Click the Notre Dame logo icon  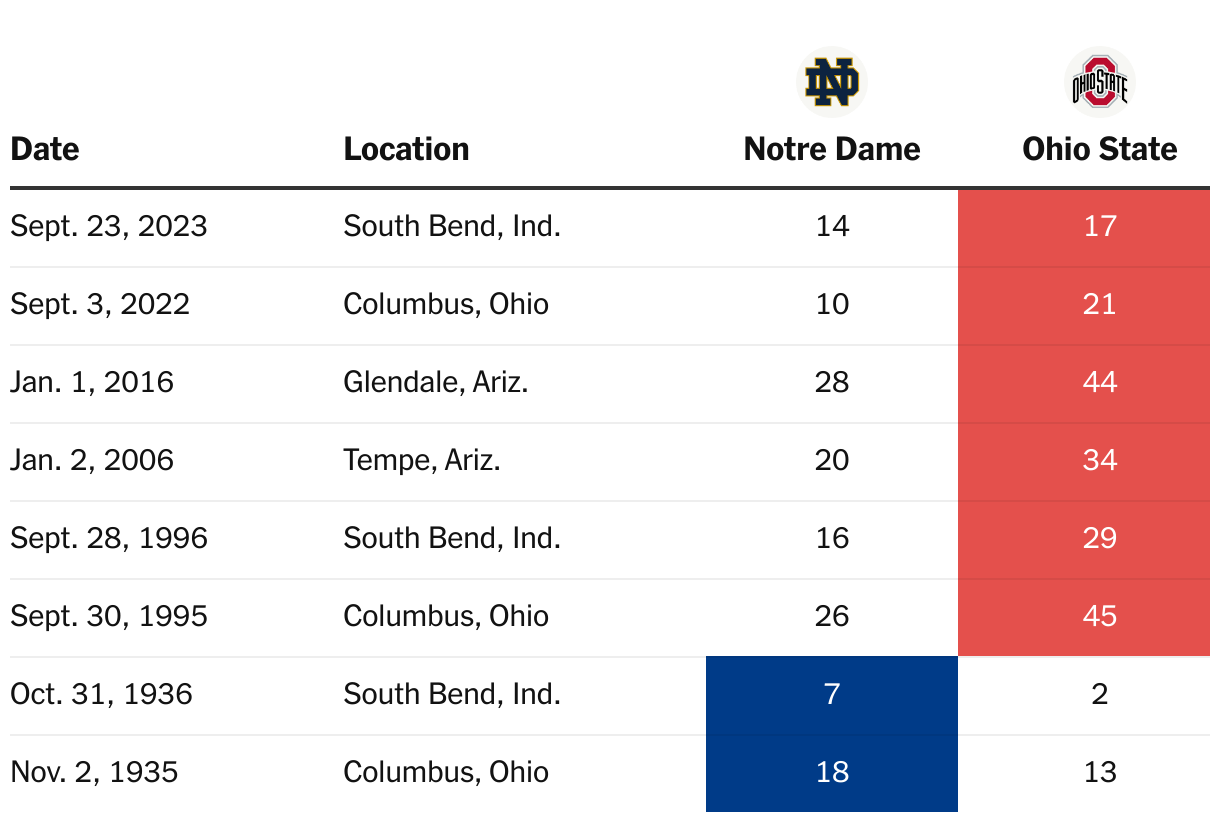click(x=831, y=82)
